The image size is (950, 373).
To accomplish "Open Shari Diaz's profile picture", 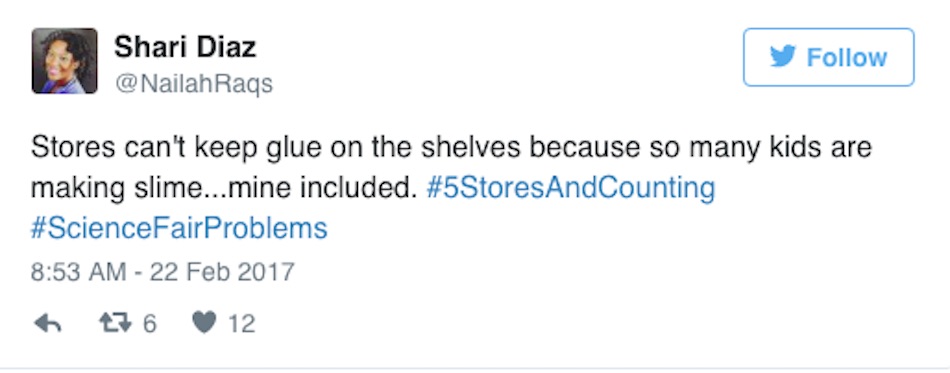I will tap(64, 61).
